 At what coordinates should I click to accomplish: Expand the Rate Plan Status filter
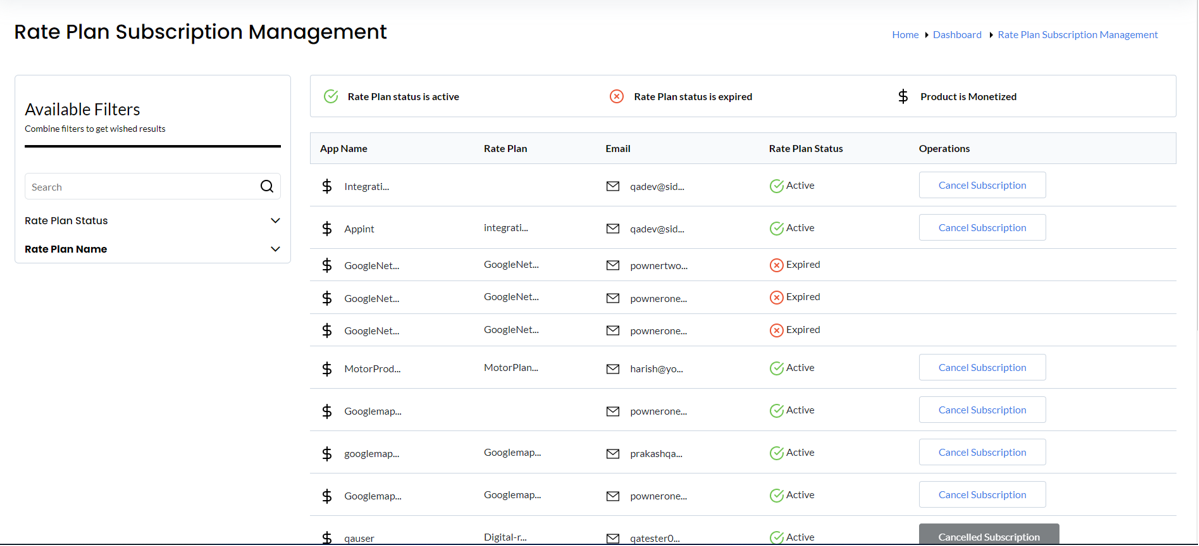click(153, 220)
